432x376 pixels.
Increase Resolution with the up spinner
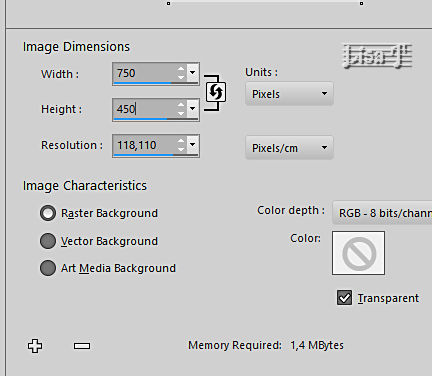pyautogui.click(x=181, y=141)
